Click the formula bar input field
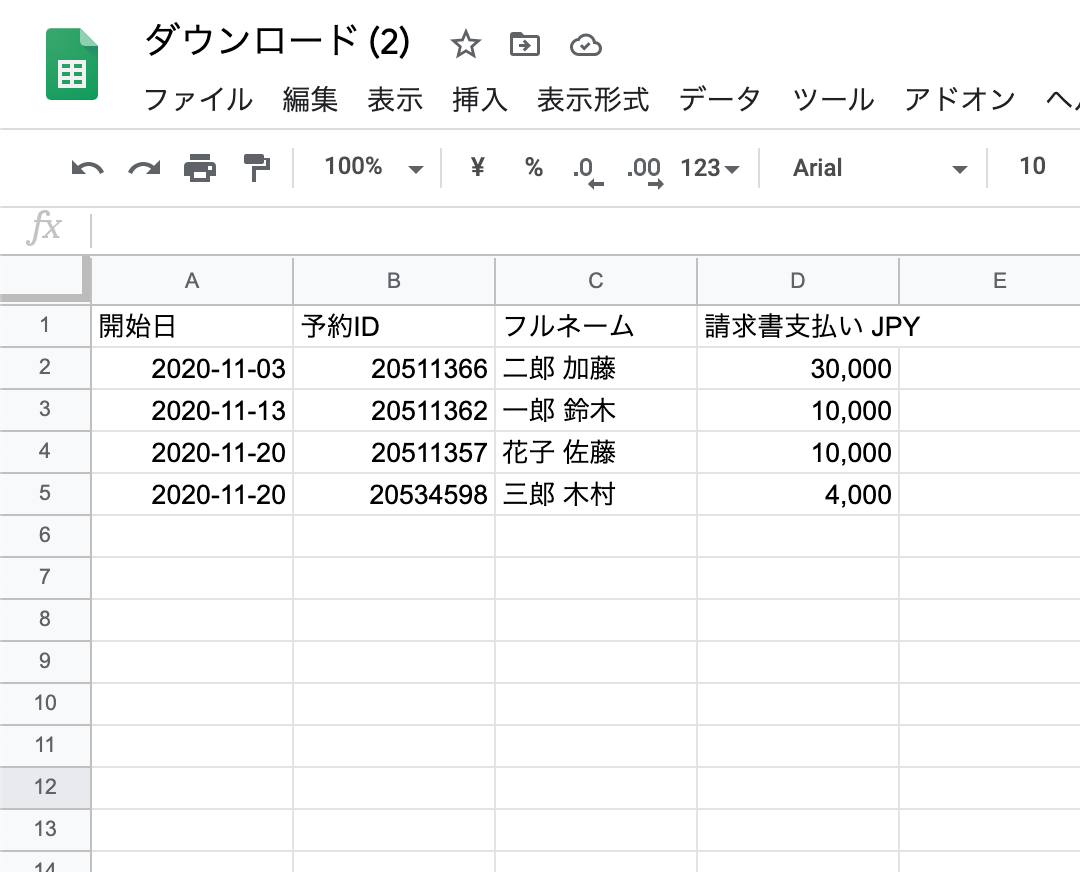This screenshot has height=872, width=1080. tap(580, 230)
